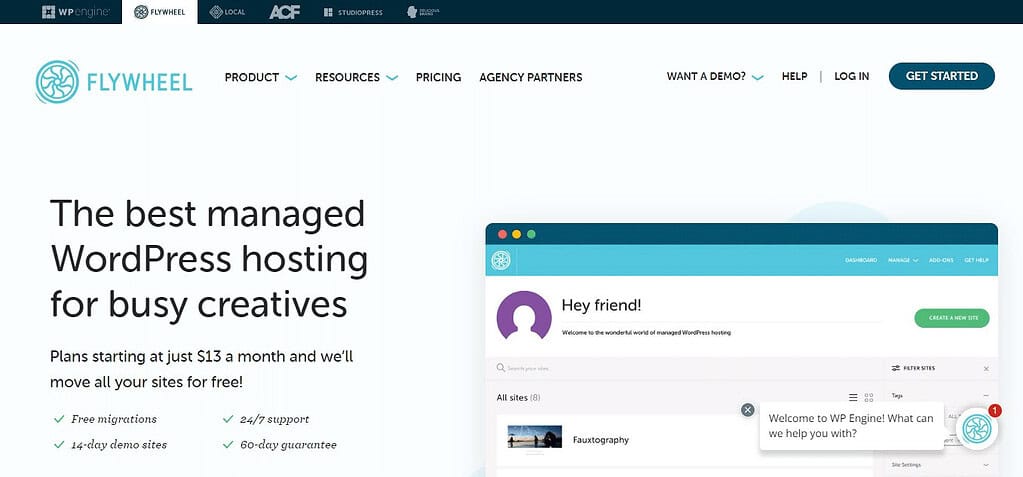The image size is (1023, 477).
Task: Open the Help link
Action: tap(794, 76)
